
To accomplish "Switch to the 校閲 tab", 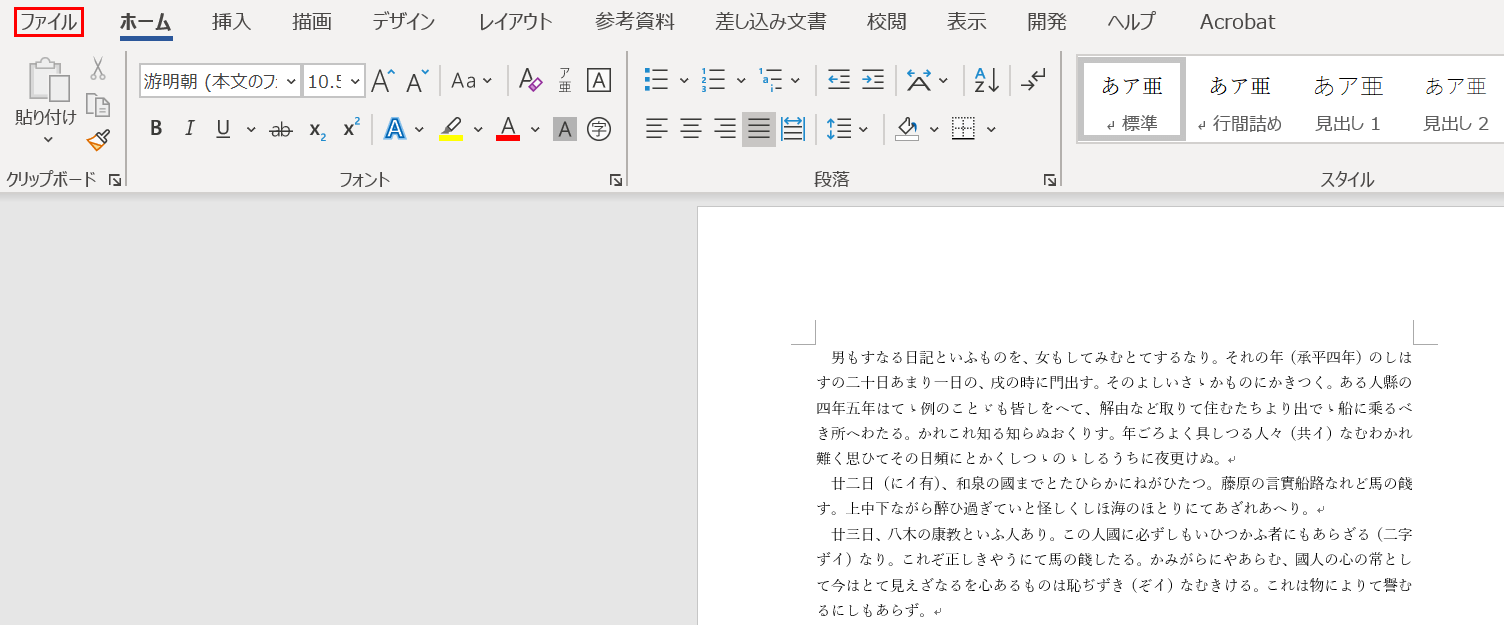I will (x=887, y=22).
